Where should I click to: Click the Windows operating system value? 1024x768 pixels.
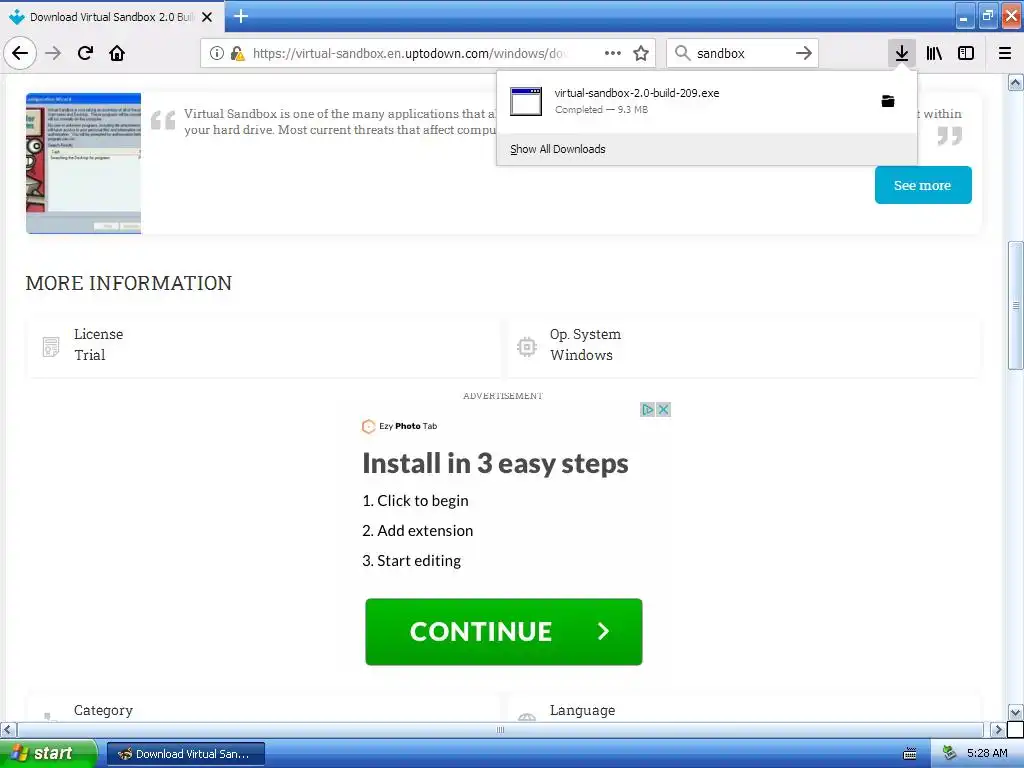[581, 355]
